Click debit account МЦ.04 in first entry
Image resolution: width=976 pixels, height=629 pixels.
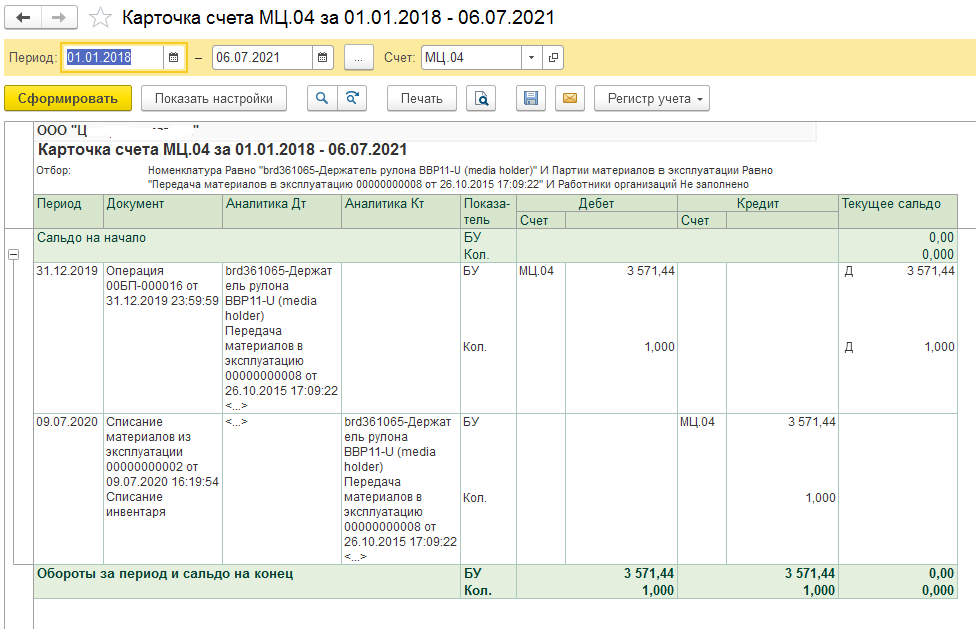tap(536, 271)
